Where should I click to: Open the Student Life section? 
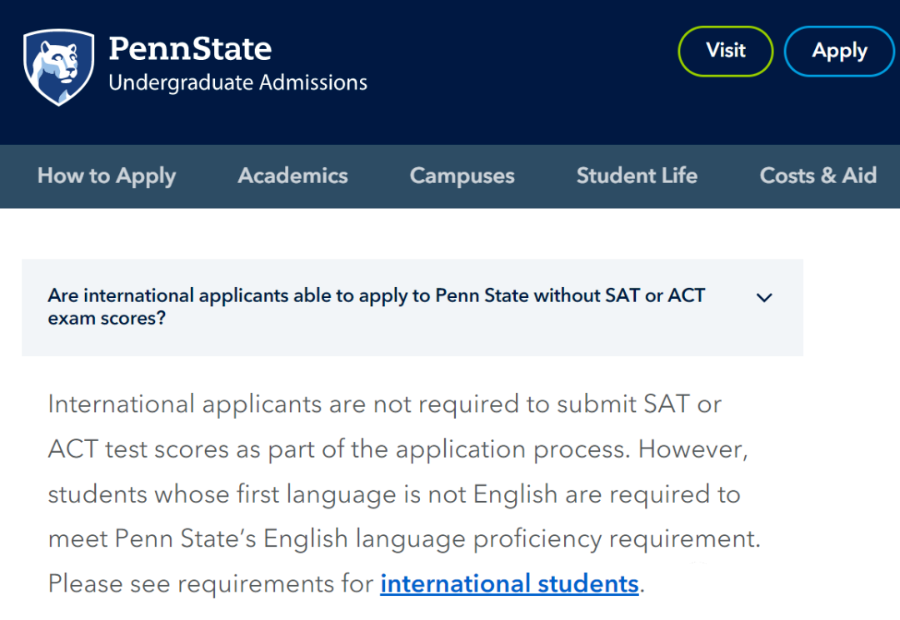pos(637,176)
